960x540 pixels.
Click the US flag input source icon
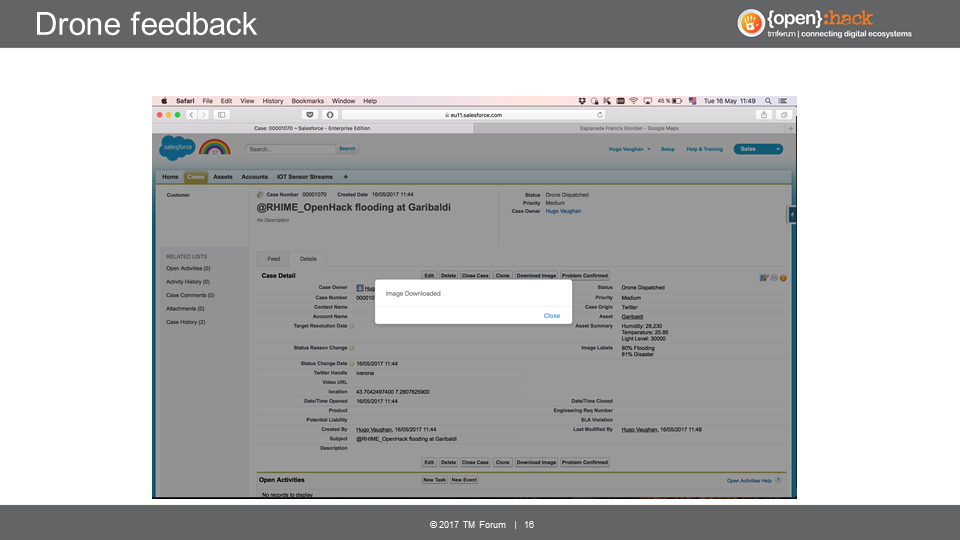(x=692, y=101)
